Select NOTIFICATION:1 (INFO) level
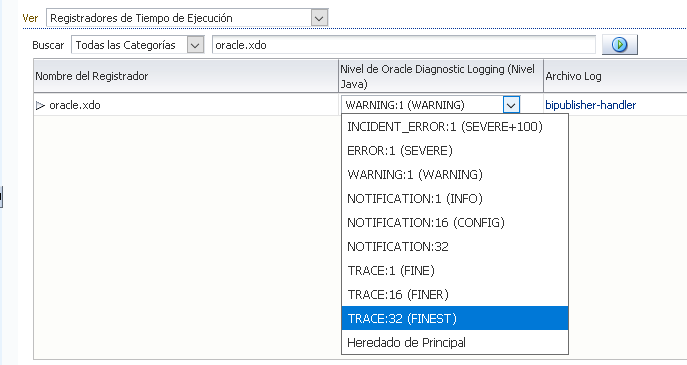 tap(455, 198)
